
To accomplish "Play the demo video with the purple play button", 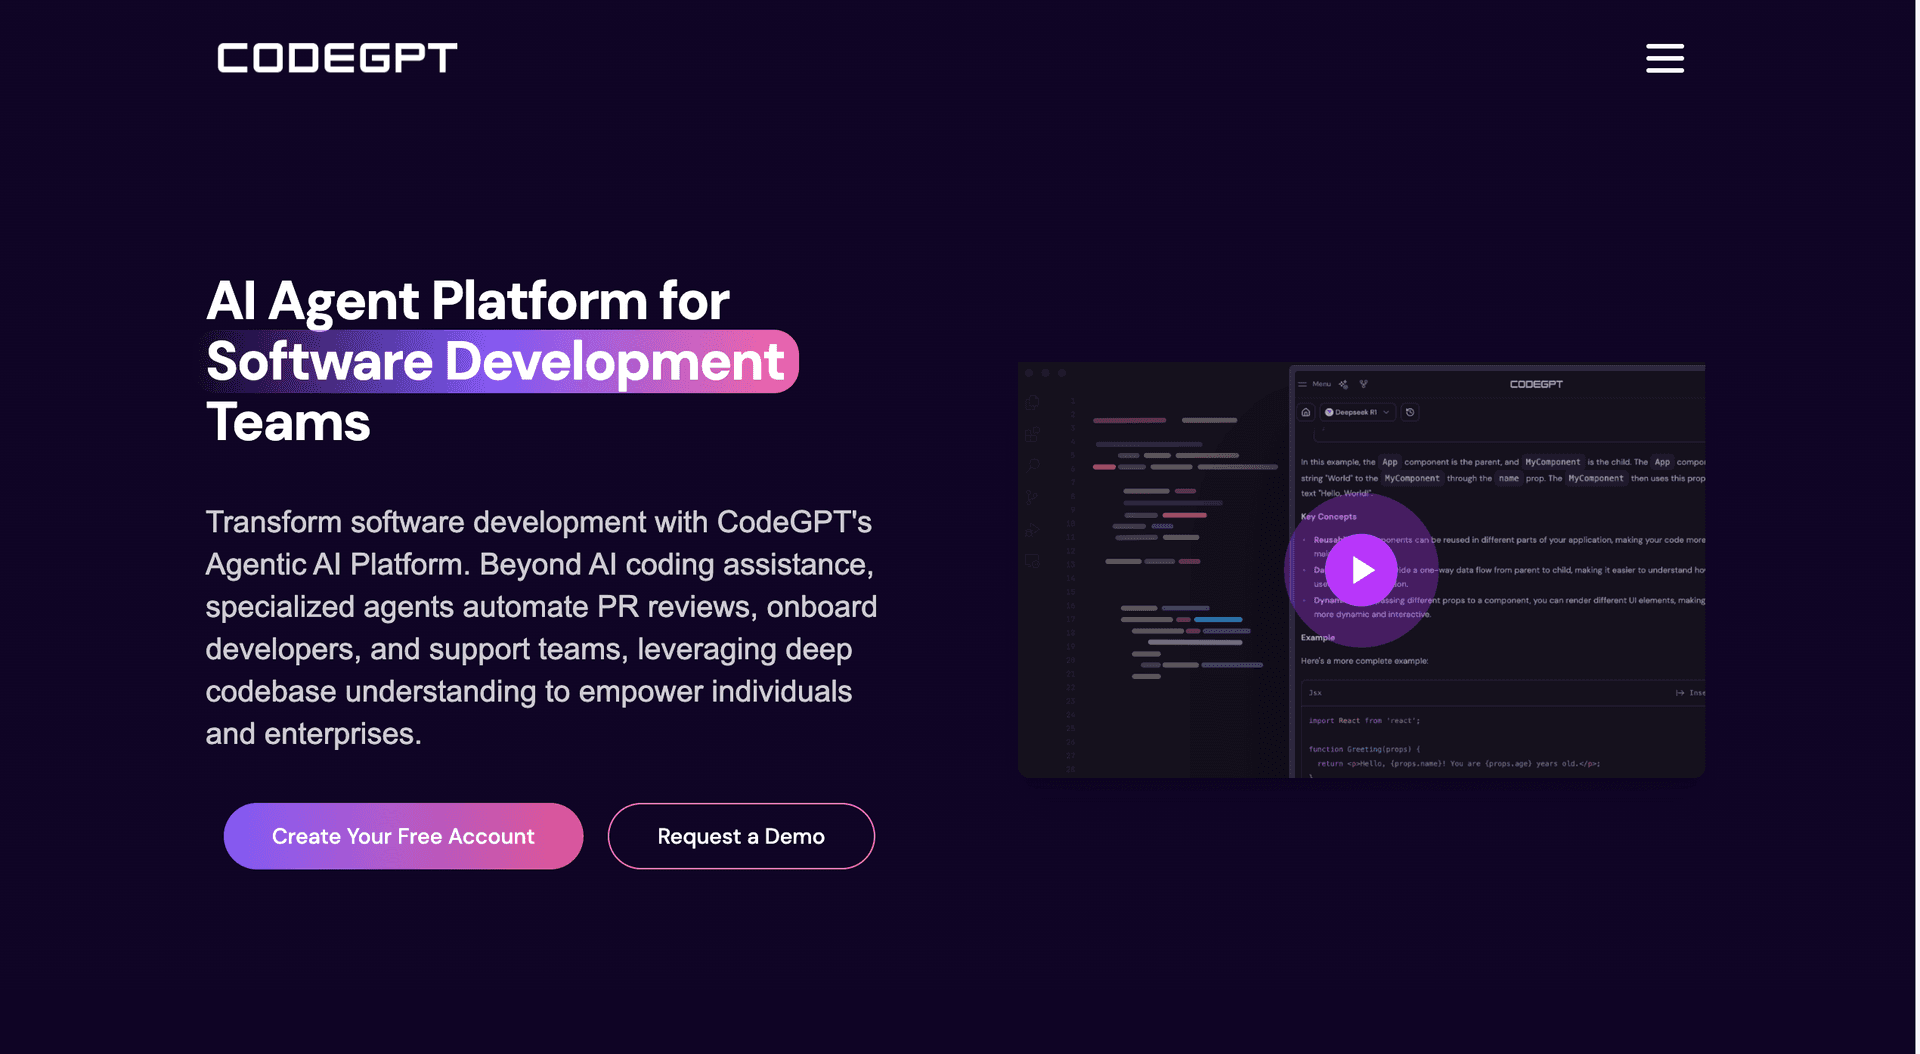I will (1361, 570).
